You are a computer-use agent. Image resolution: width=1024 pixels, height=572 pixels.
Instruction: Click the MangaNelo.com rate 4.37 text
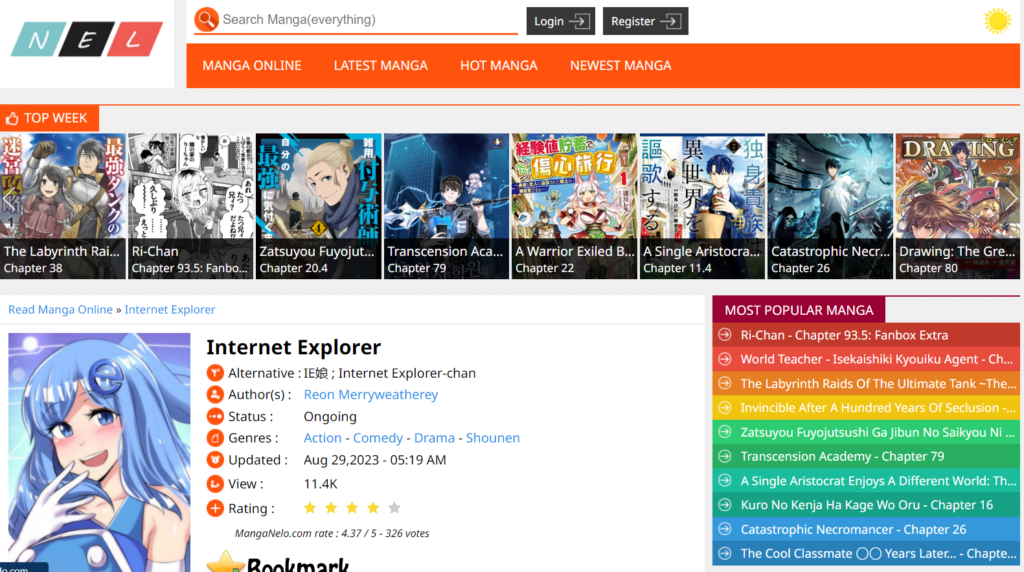pyautogui.click(x=332, y=533)
